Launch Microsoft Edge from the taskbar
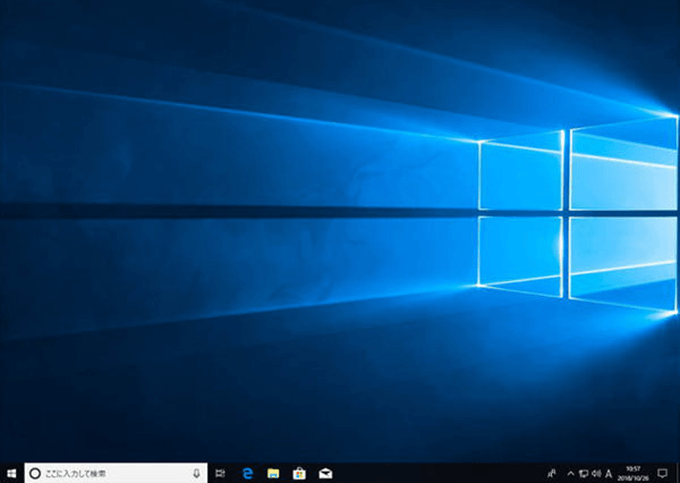680x483 pixels. (x=247, y=473)
